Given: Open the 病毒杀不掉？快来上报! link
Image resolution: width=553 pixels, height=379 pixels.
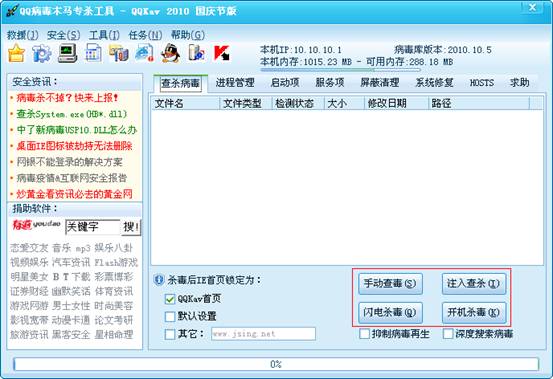Looking at the screenshot, I should tap(68, 98).
